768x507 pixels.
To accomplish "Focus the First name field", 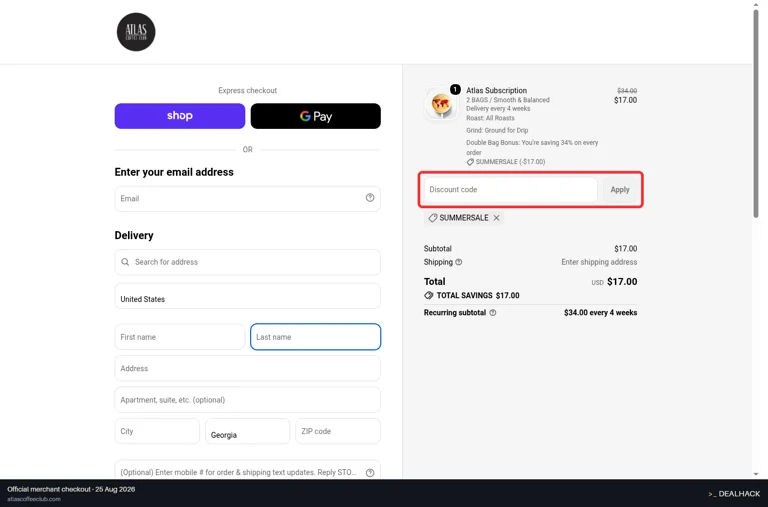I will (x=180, y=337).
